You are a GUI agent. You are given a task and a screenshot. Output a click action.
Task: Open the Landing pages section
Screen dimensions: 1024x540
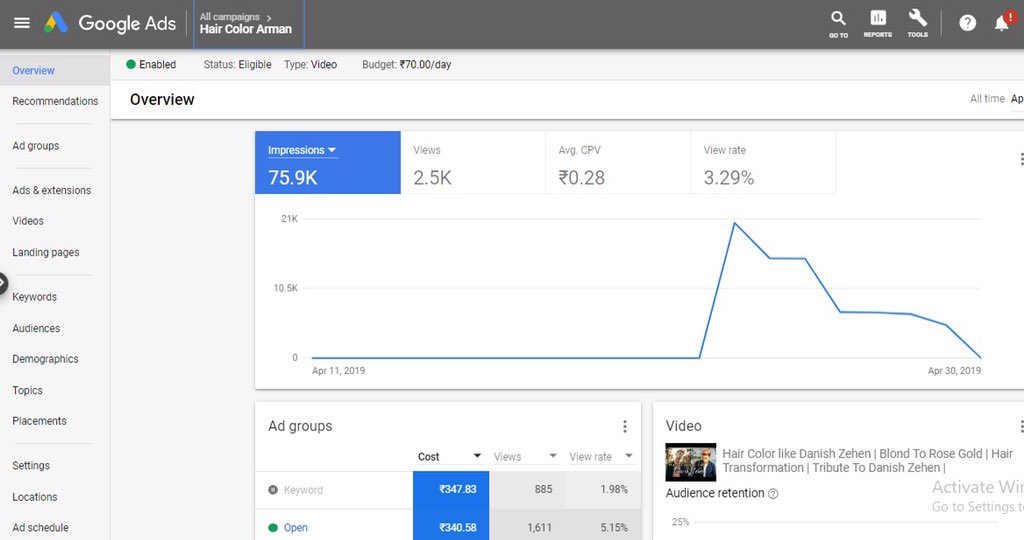pyautogui.click(x=46, y=252)
